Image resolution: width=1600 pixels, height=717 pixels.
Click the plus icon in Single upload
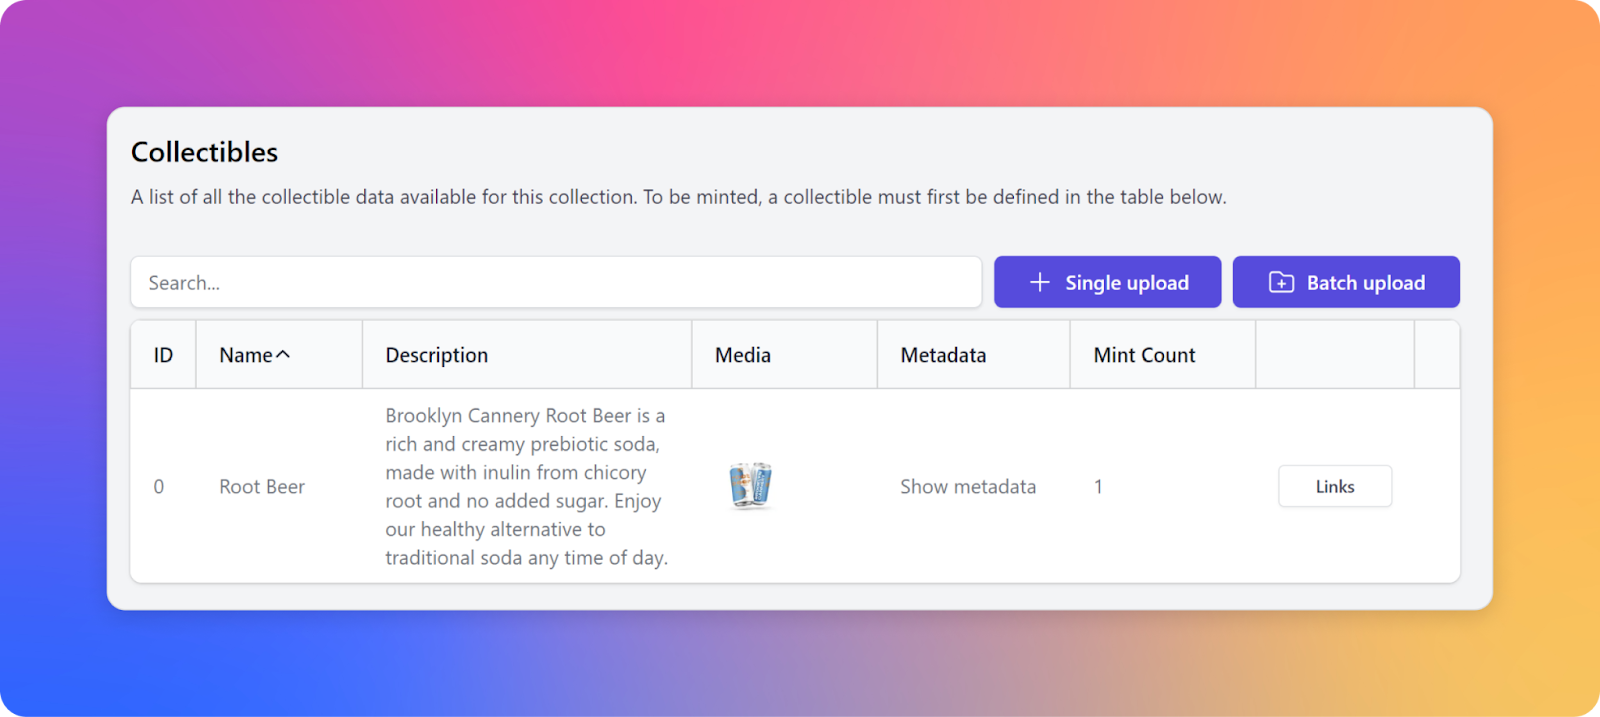[x=1040, y=282]
